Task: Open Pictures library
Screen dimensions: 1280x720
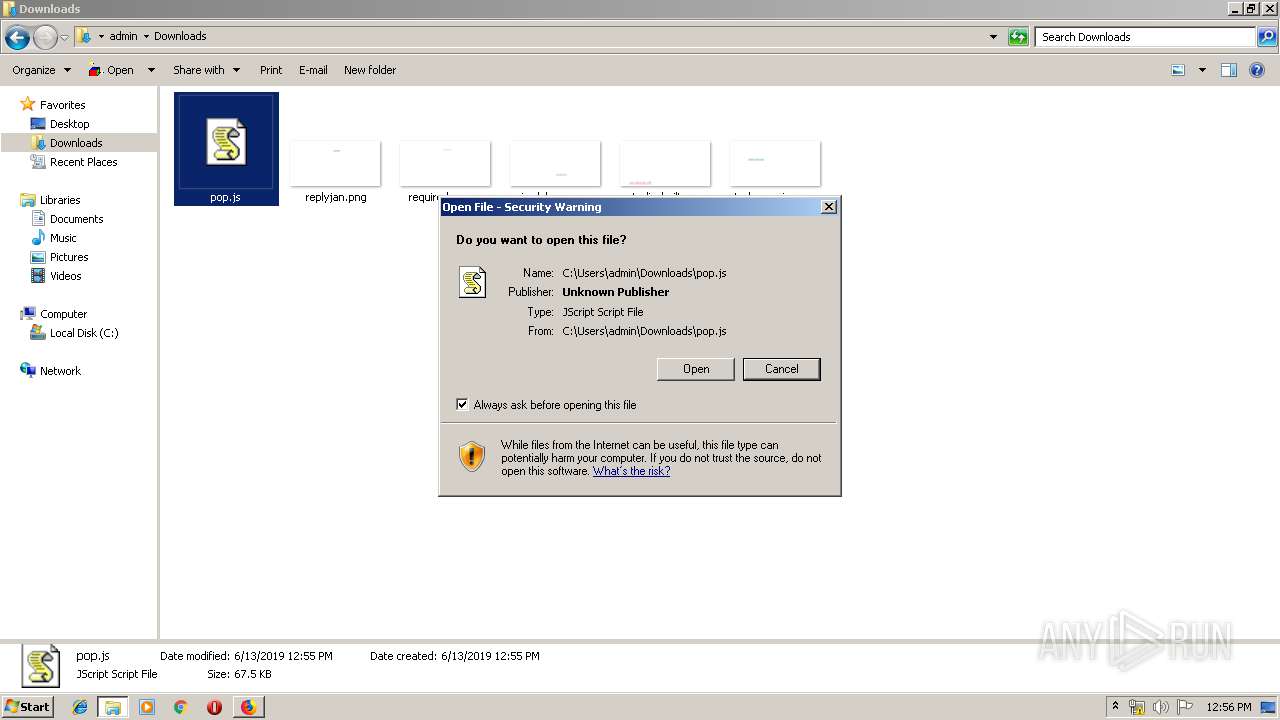Action: pos(69,257)
